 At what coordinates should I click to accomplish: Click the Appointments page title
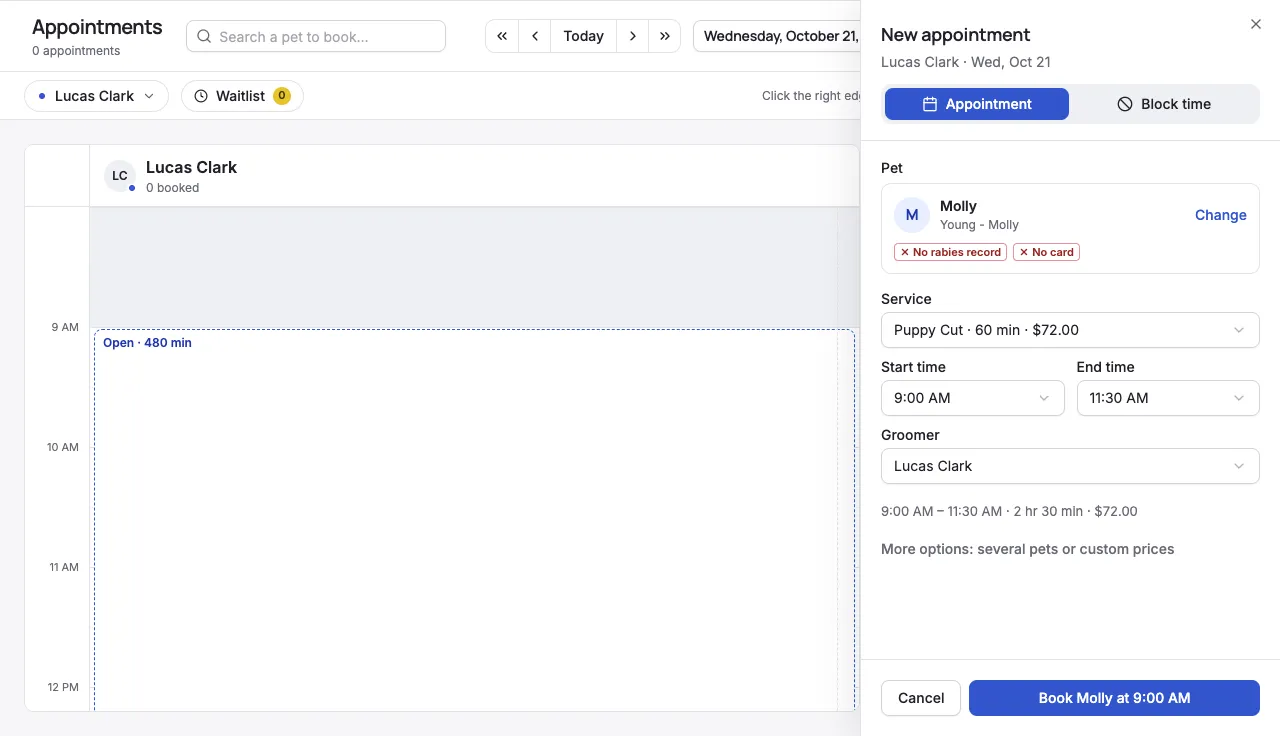pyautogui.click(x=97, y=27)
